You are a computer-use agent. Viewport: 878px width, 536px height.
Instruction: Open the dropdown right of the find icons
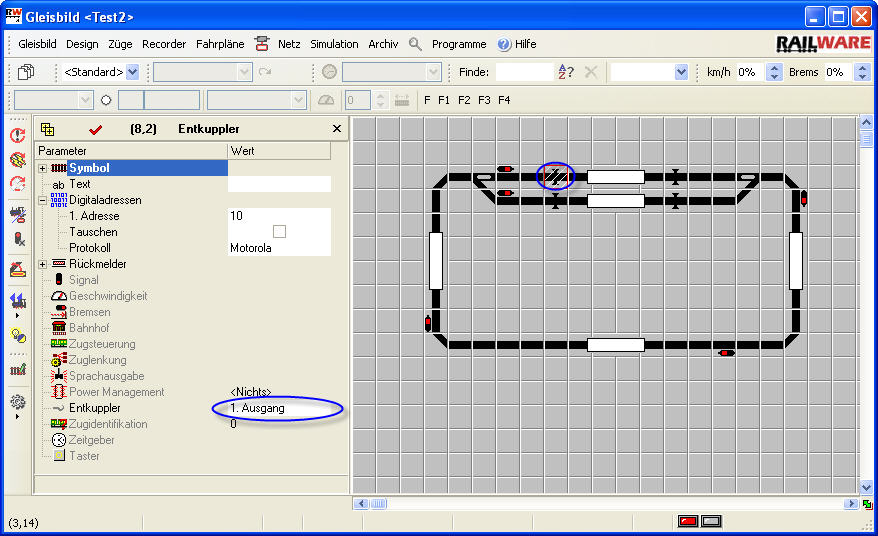click(x=649, y=72)
